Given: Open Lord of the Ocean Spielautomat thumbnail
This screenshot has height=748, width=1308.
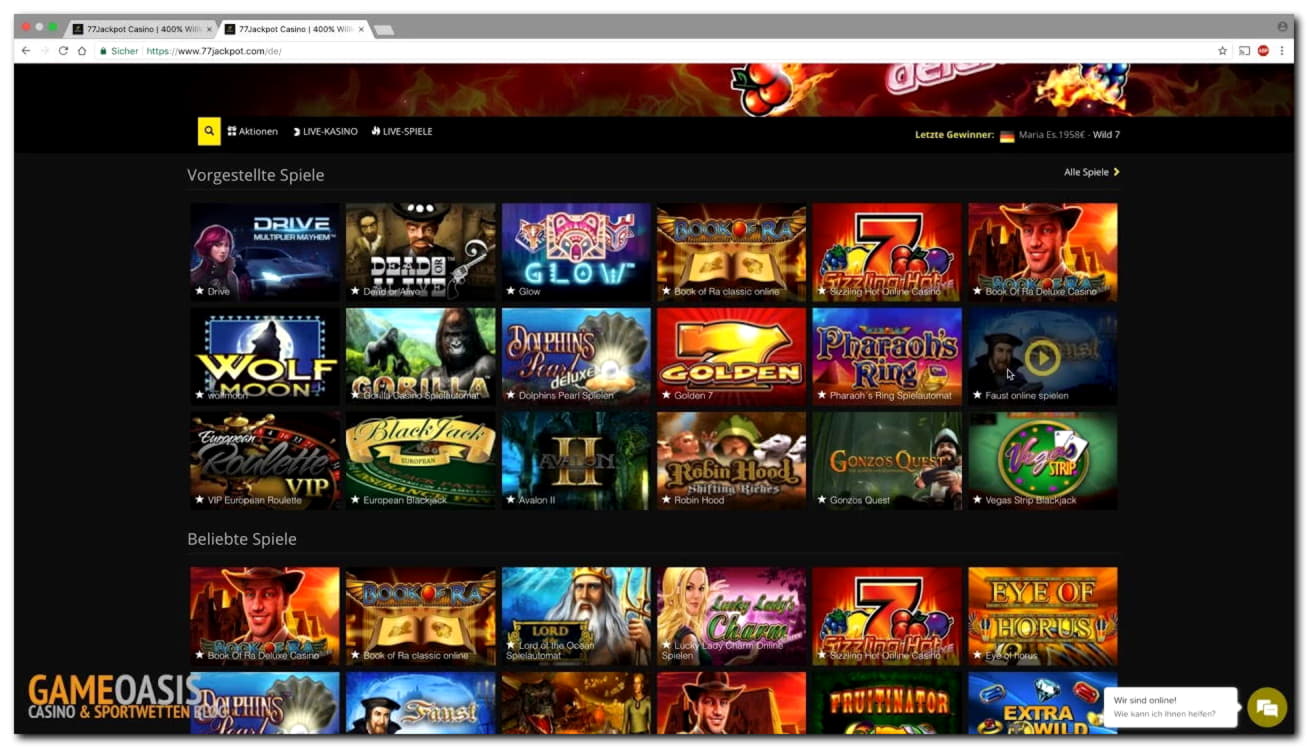Looking at the screenshot, I should click(576, 616).
